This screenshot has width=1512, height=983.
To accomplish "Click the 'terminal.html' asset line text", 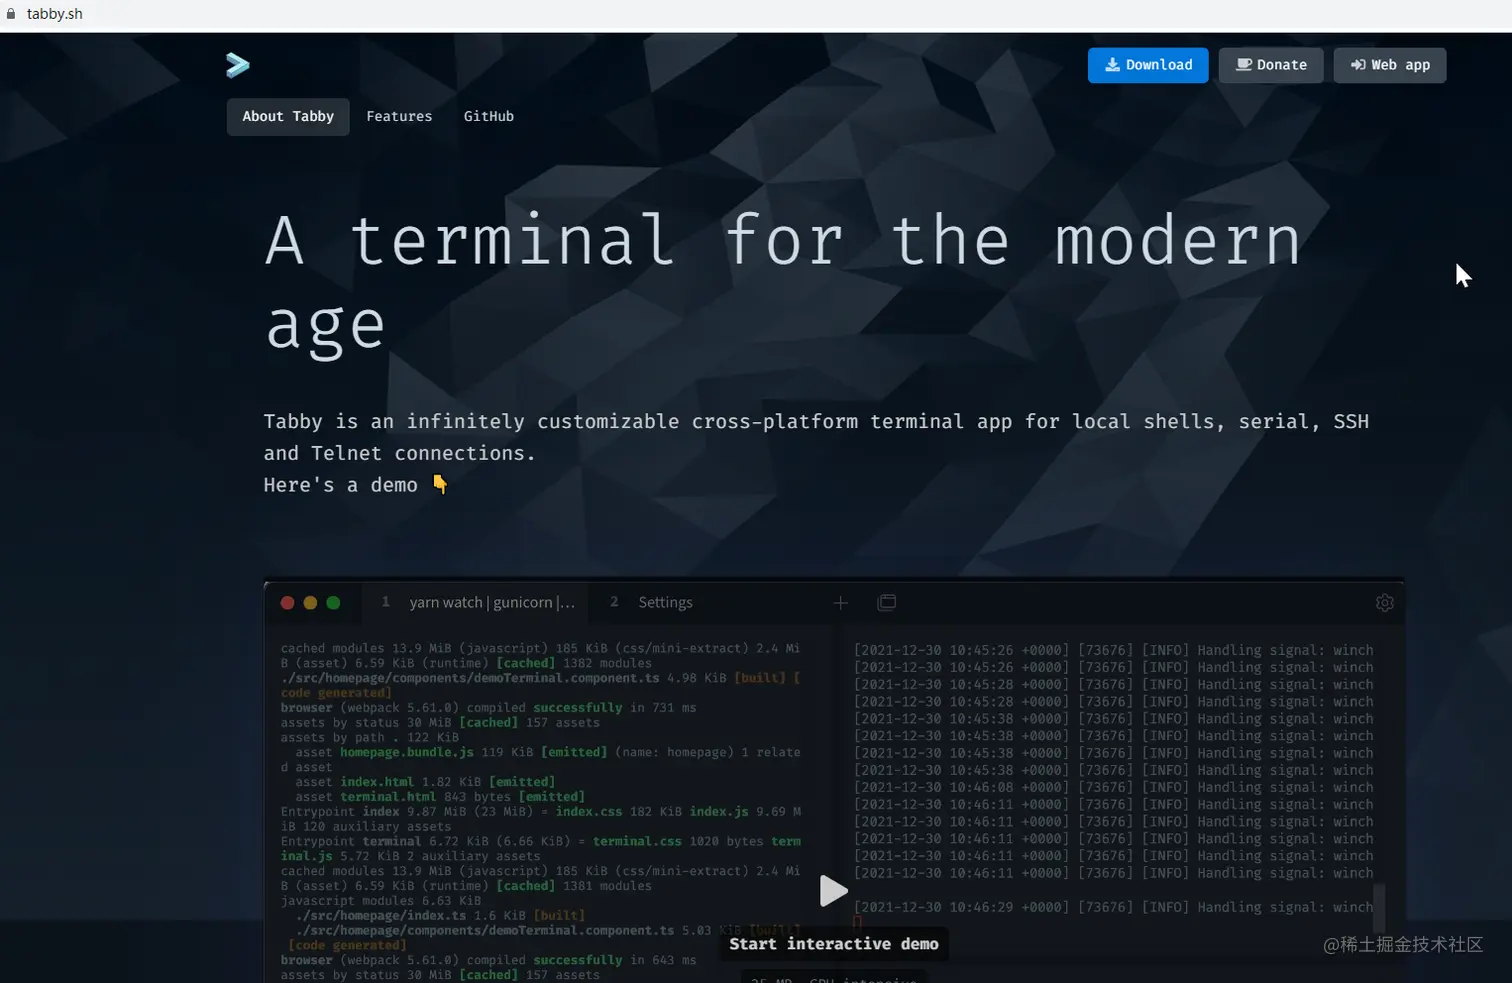I will [440, 797].
